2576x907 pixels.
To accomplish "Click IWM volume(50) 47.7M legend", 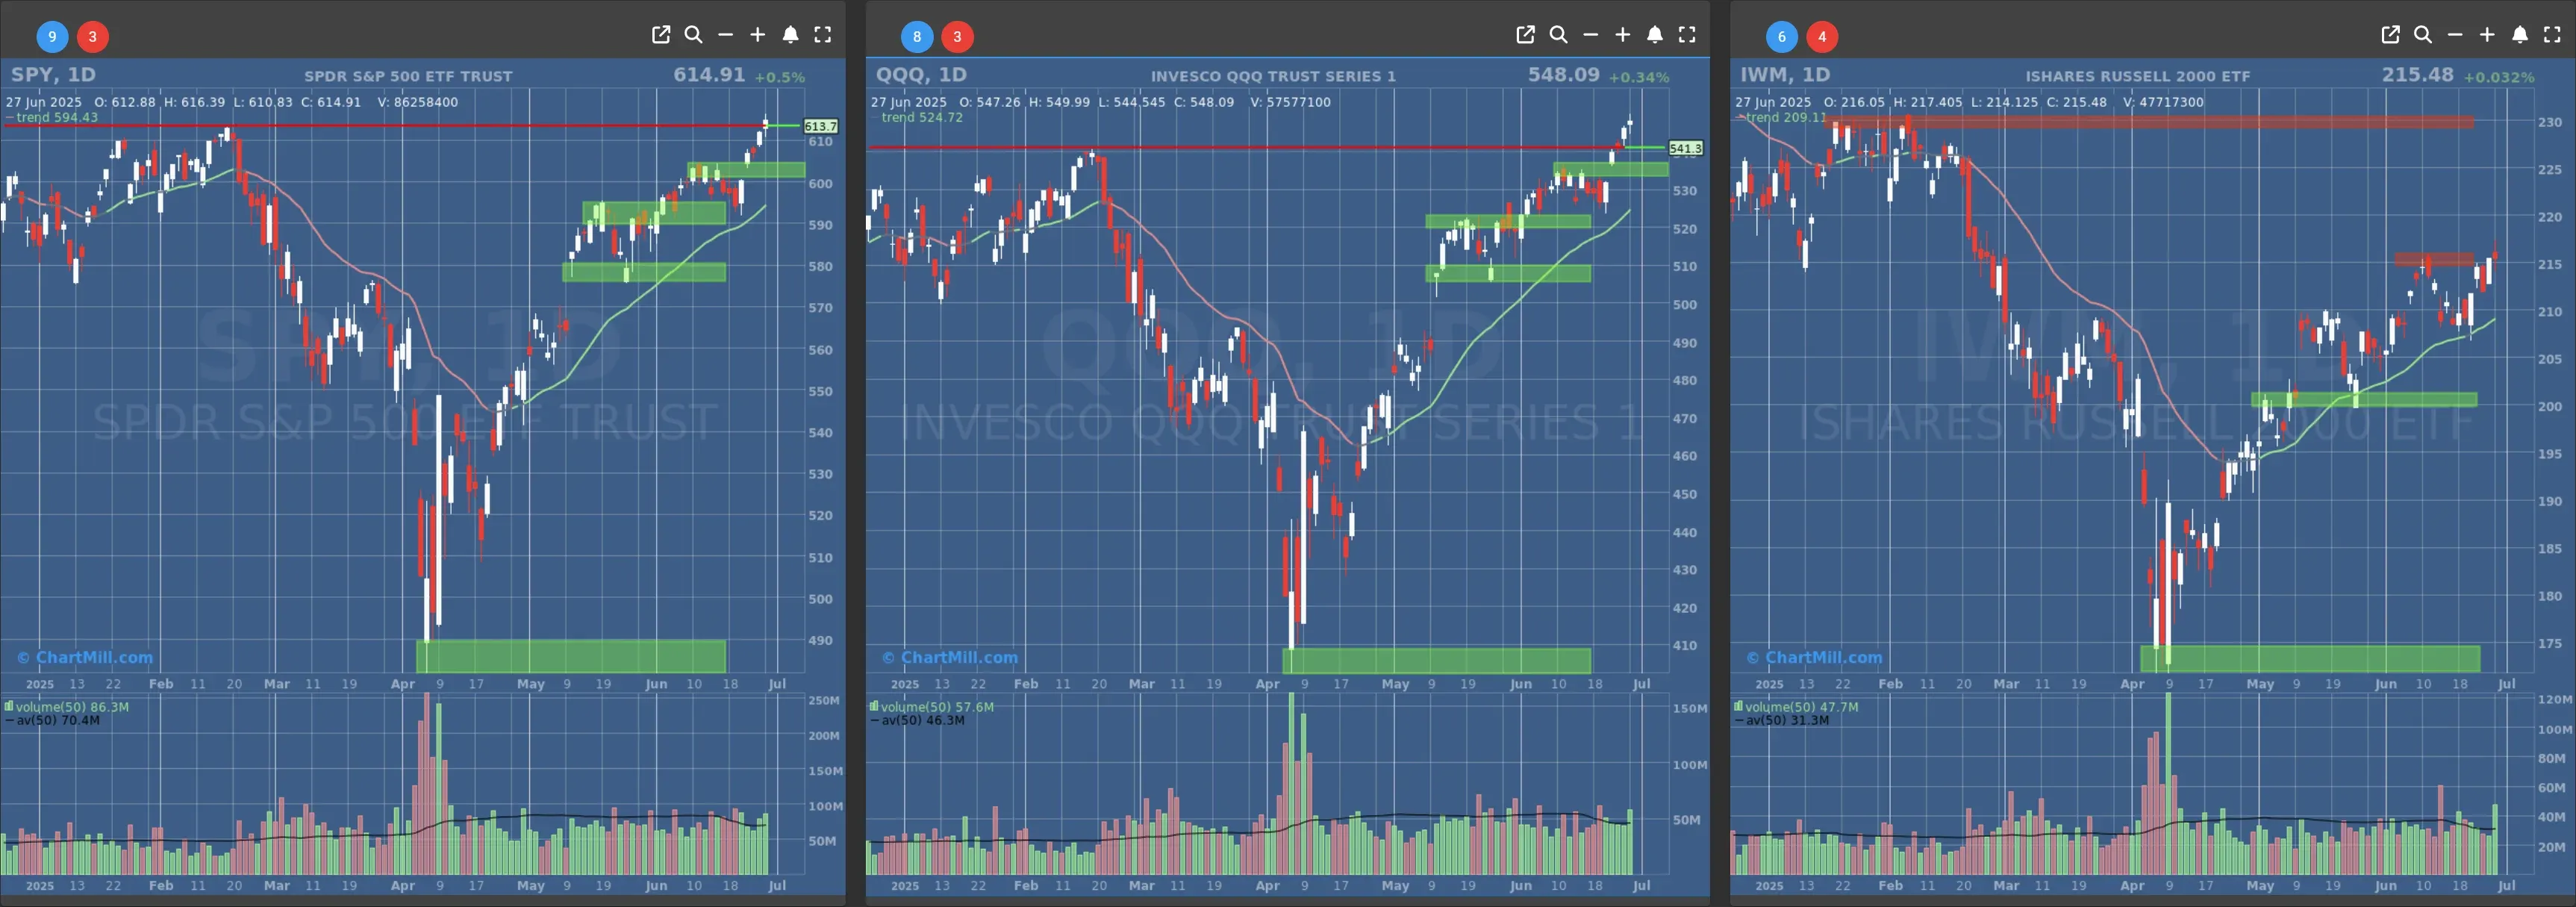I will 1796,707.
